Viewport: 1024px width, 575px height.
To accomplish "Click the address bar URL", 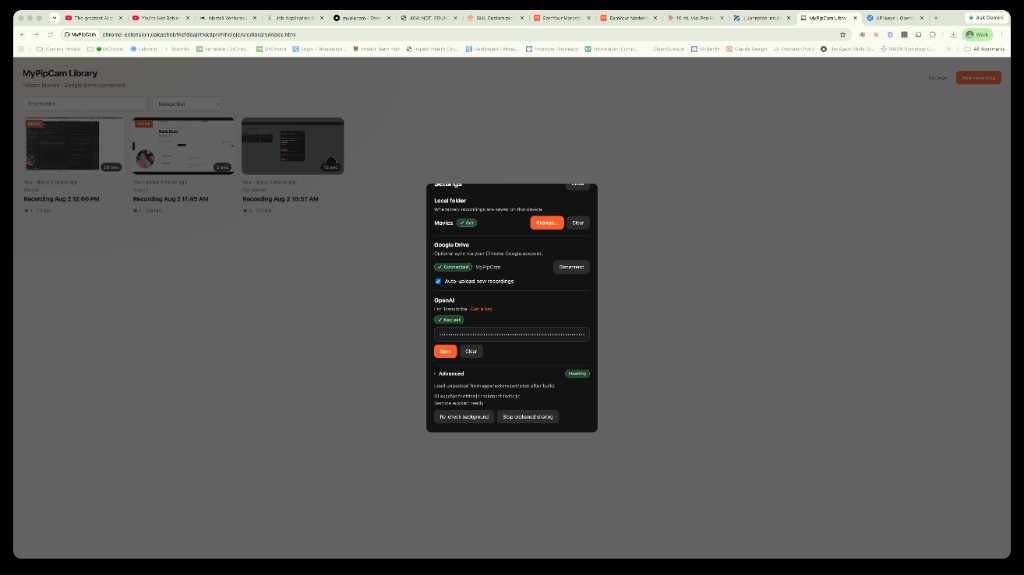I will point(199,35).
